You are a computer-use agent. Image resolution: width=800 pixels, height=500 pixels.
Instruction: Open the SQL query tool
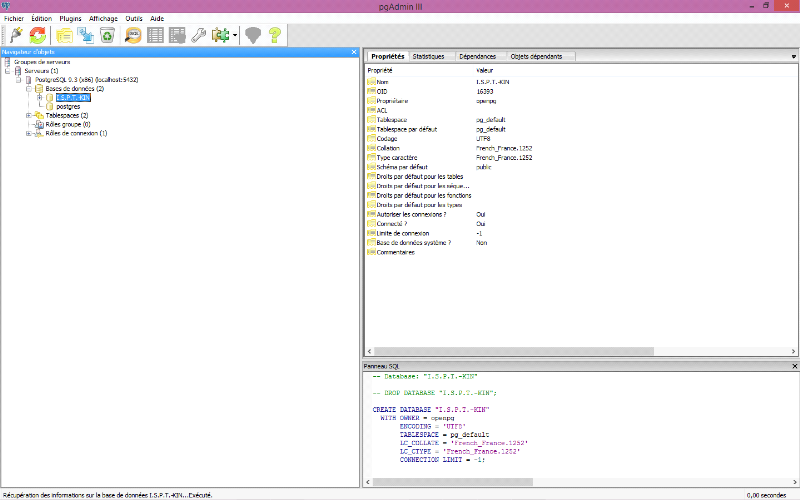(133, 35)
